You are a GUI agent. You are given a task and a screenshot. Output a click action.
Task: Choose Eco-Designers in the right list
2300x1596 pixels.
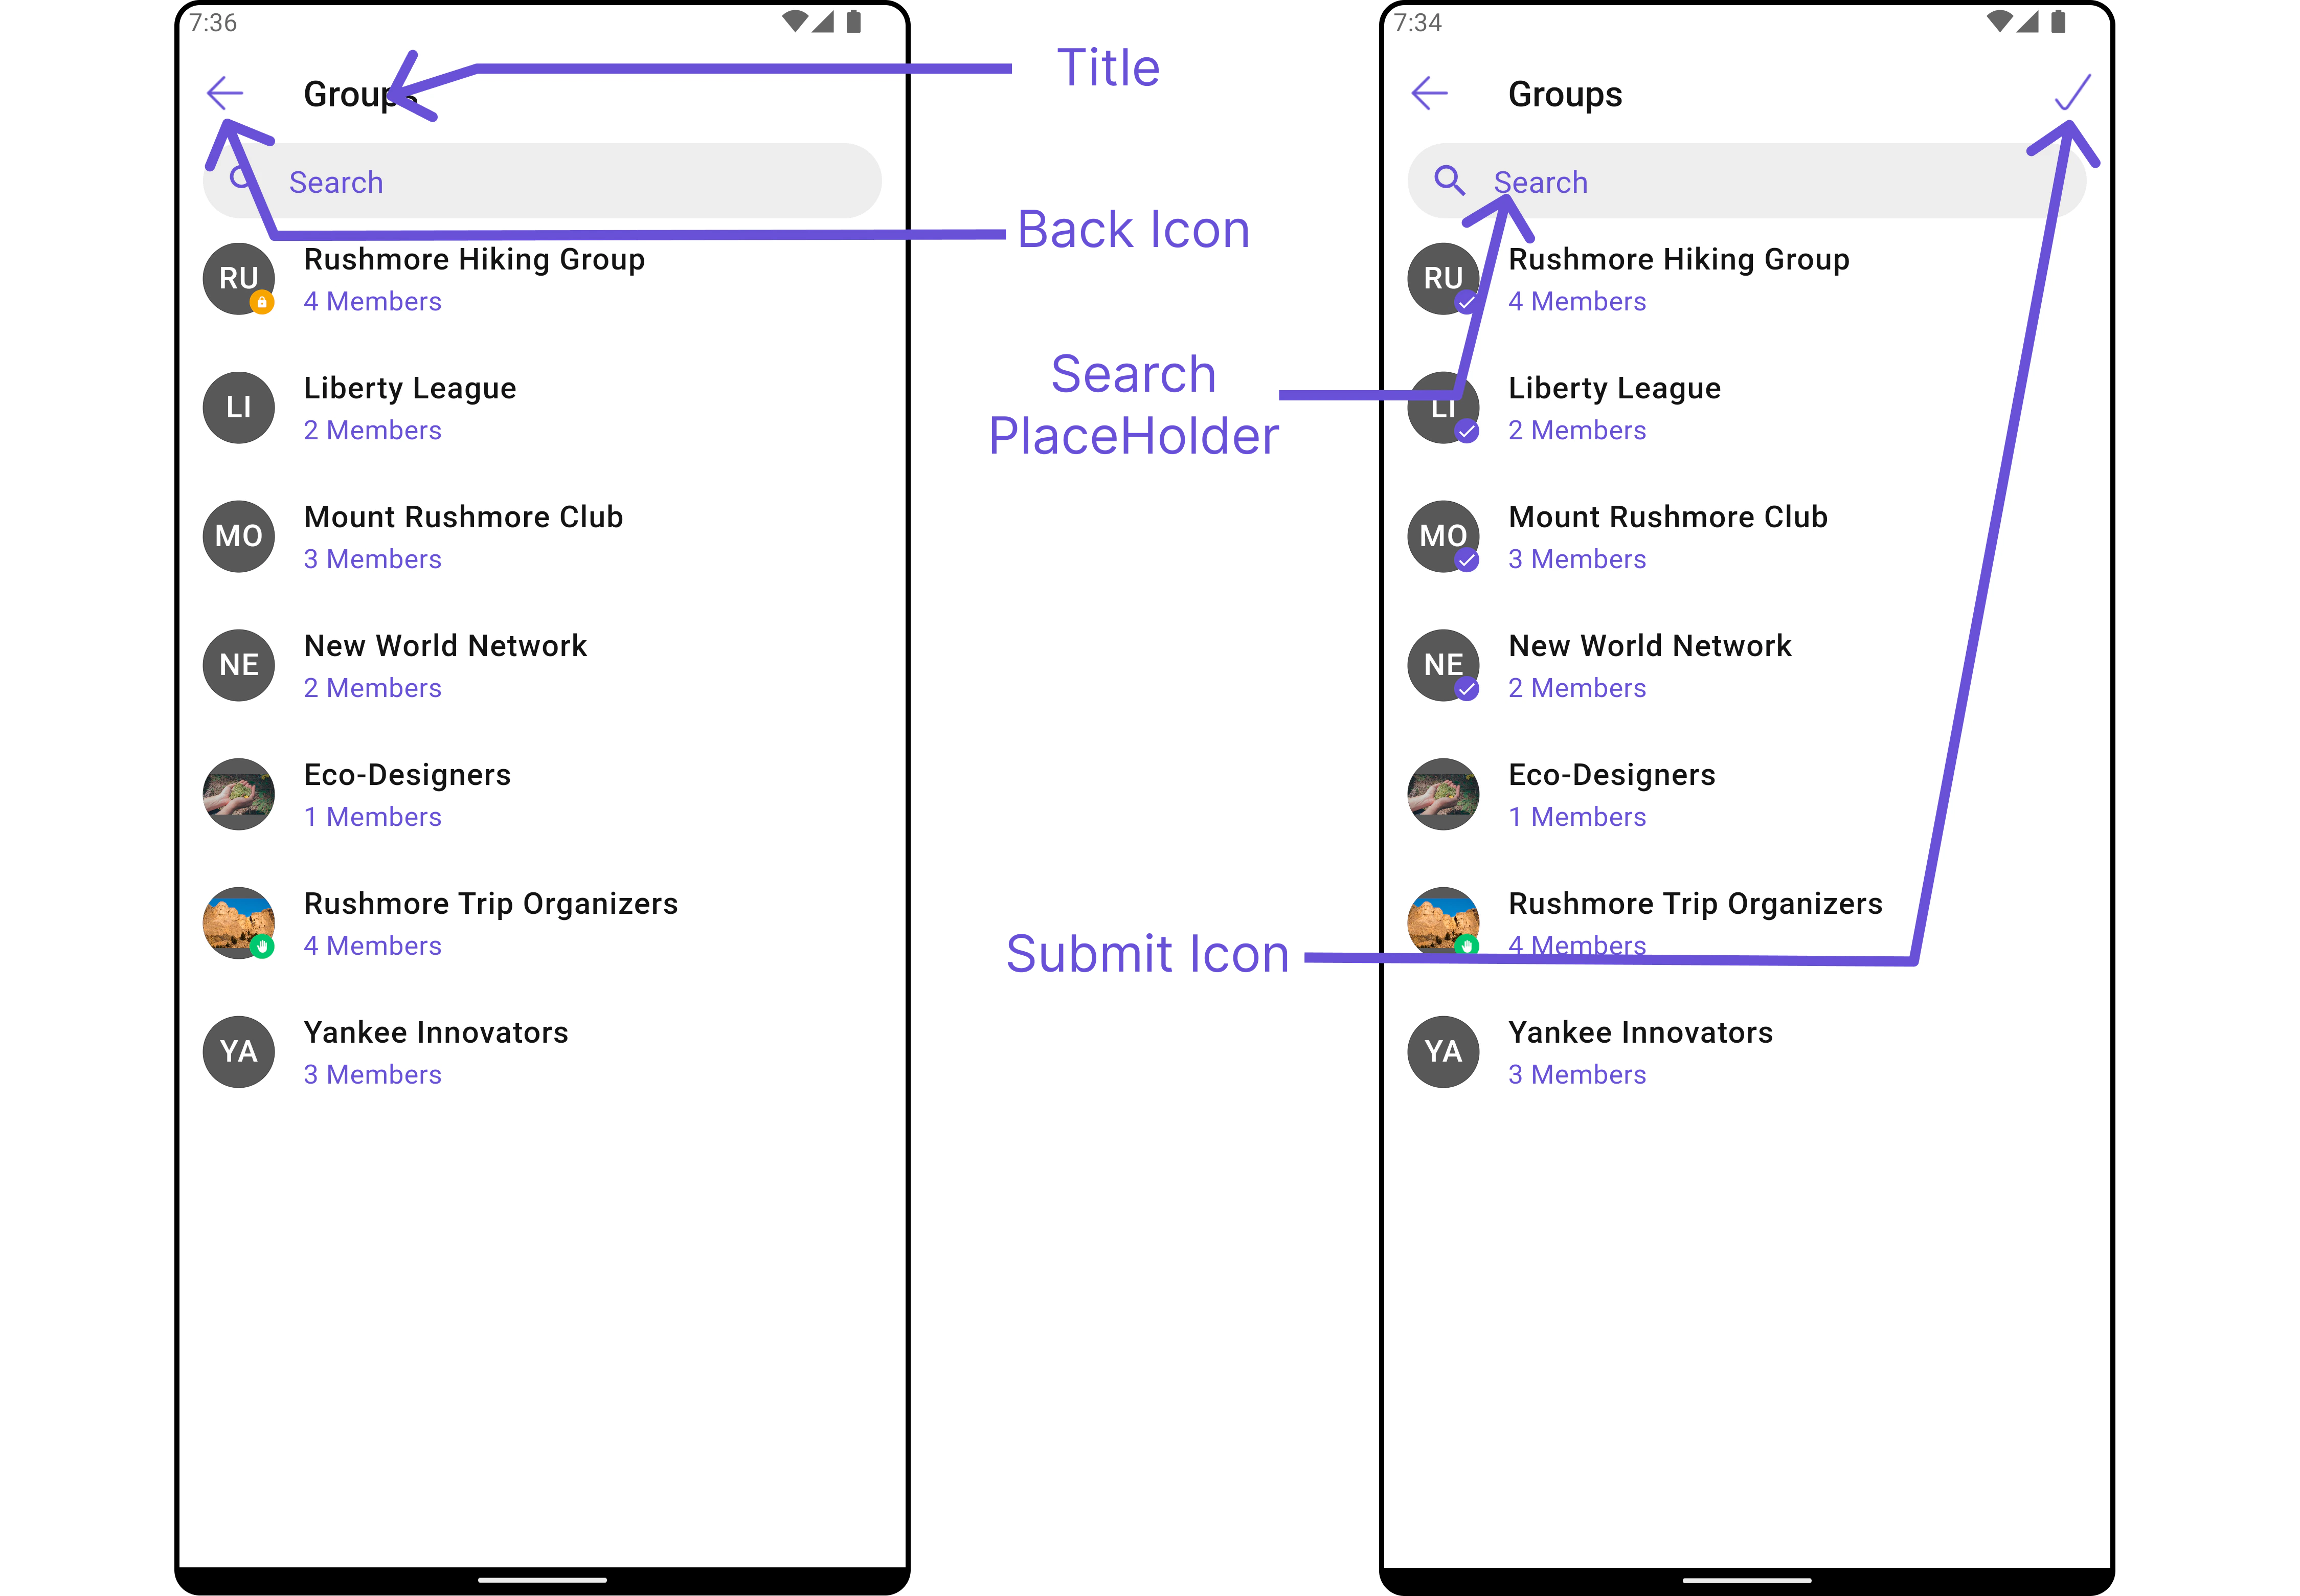[x=1746, y=794]
